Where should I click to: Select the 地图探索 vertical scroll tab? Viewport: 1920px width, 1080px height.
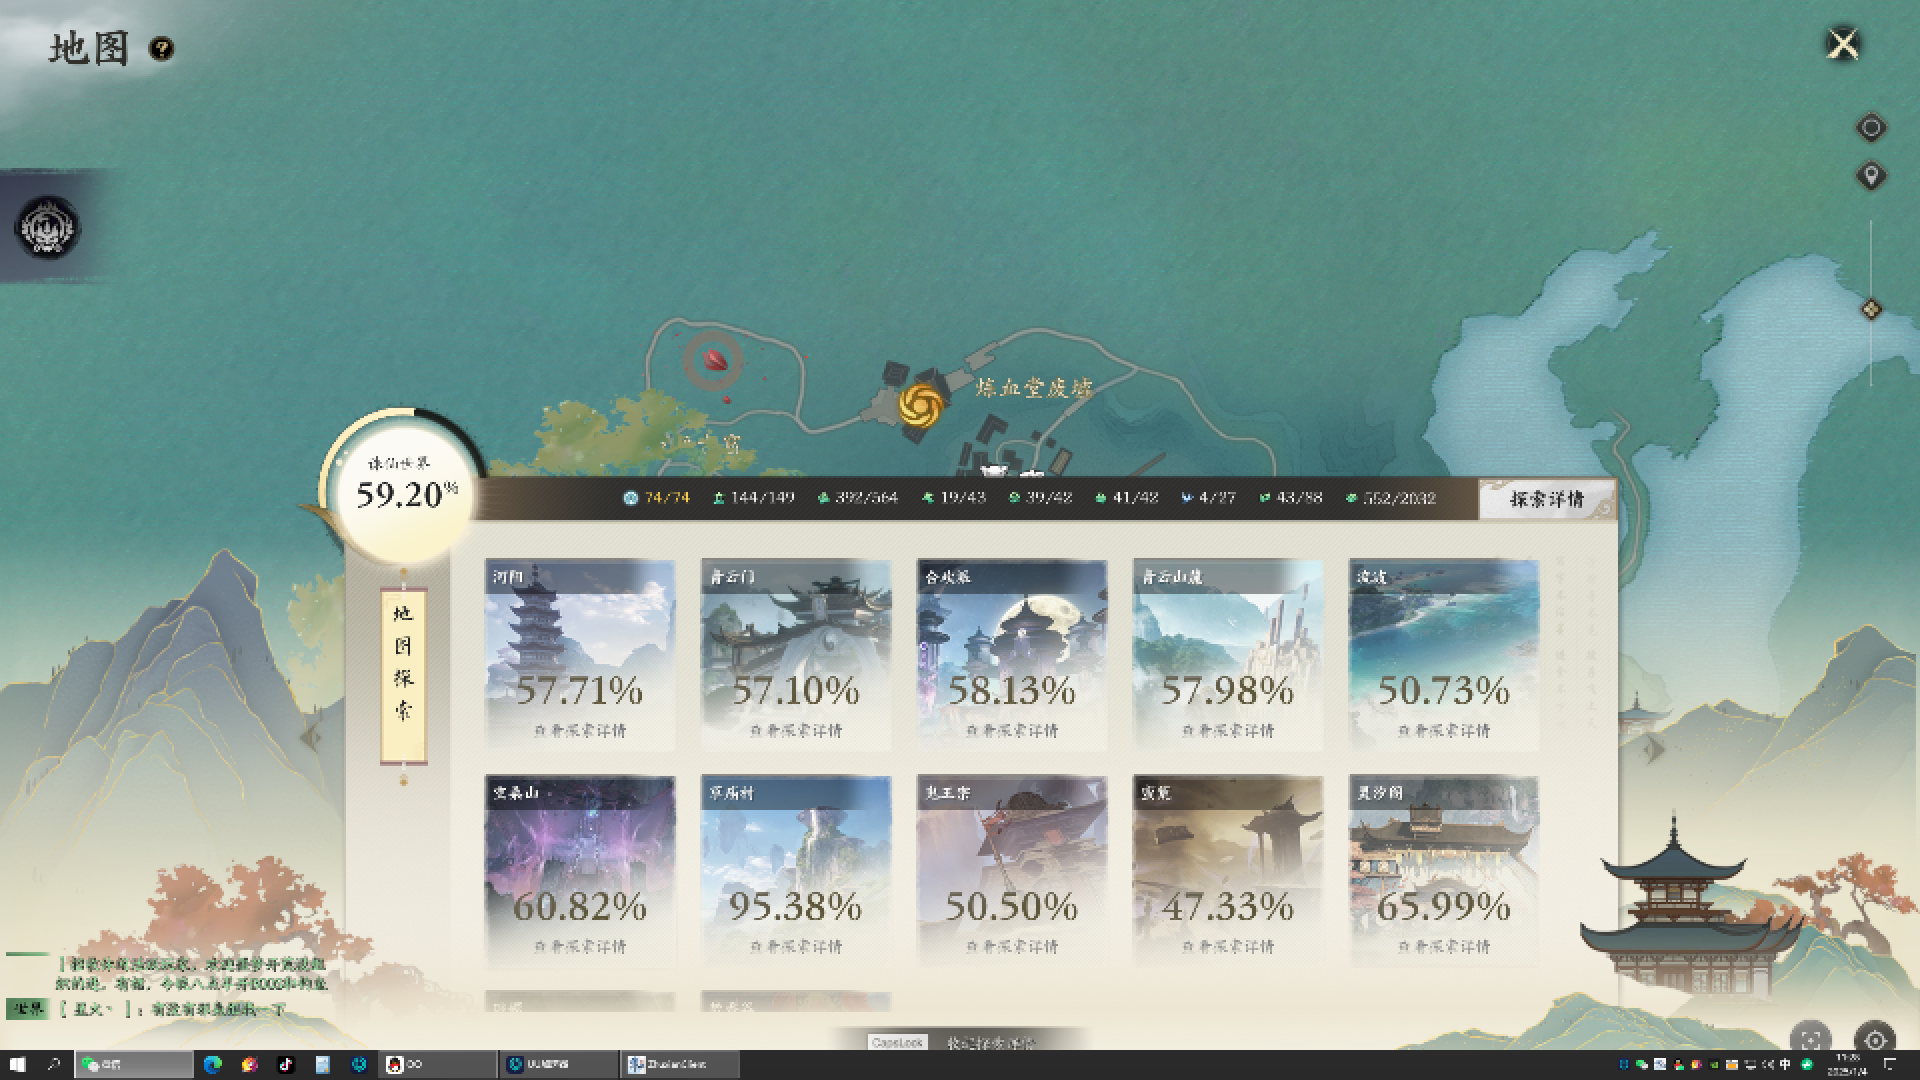(403, 675)
